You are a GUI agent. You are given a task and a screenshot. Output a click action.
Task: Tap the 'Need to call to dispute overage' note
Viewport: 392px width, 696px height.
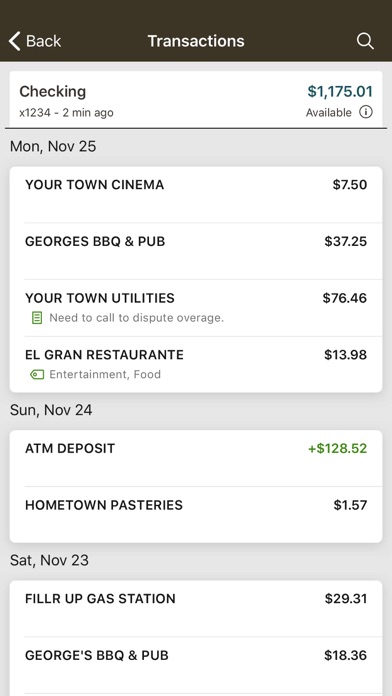(136, 318)
